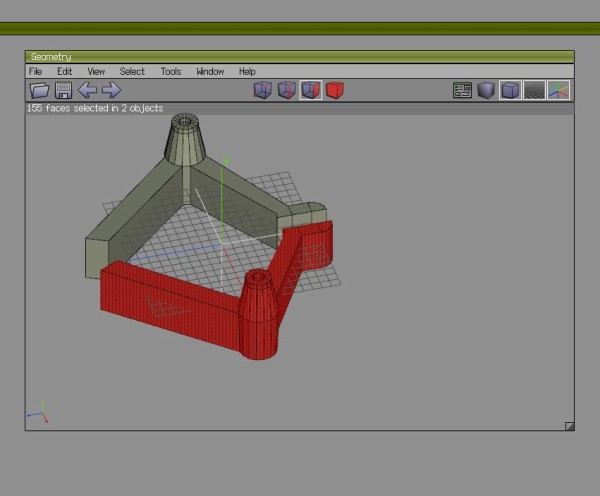
Task: Open the Select menu
Action: point(132,72)
